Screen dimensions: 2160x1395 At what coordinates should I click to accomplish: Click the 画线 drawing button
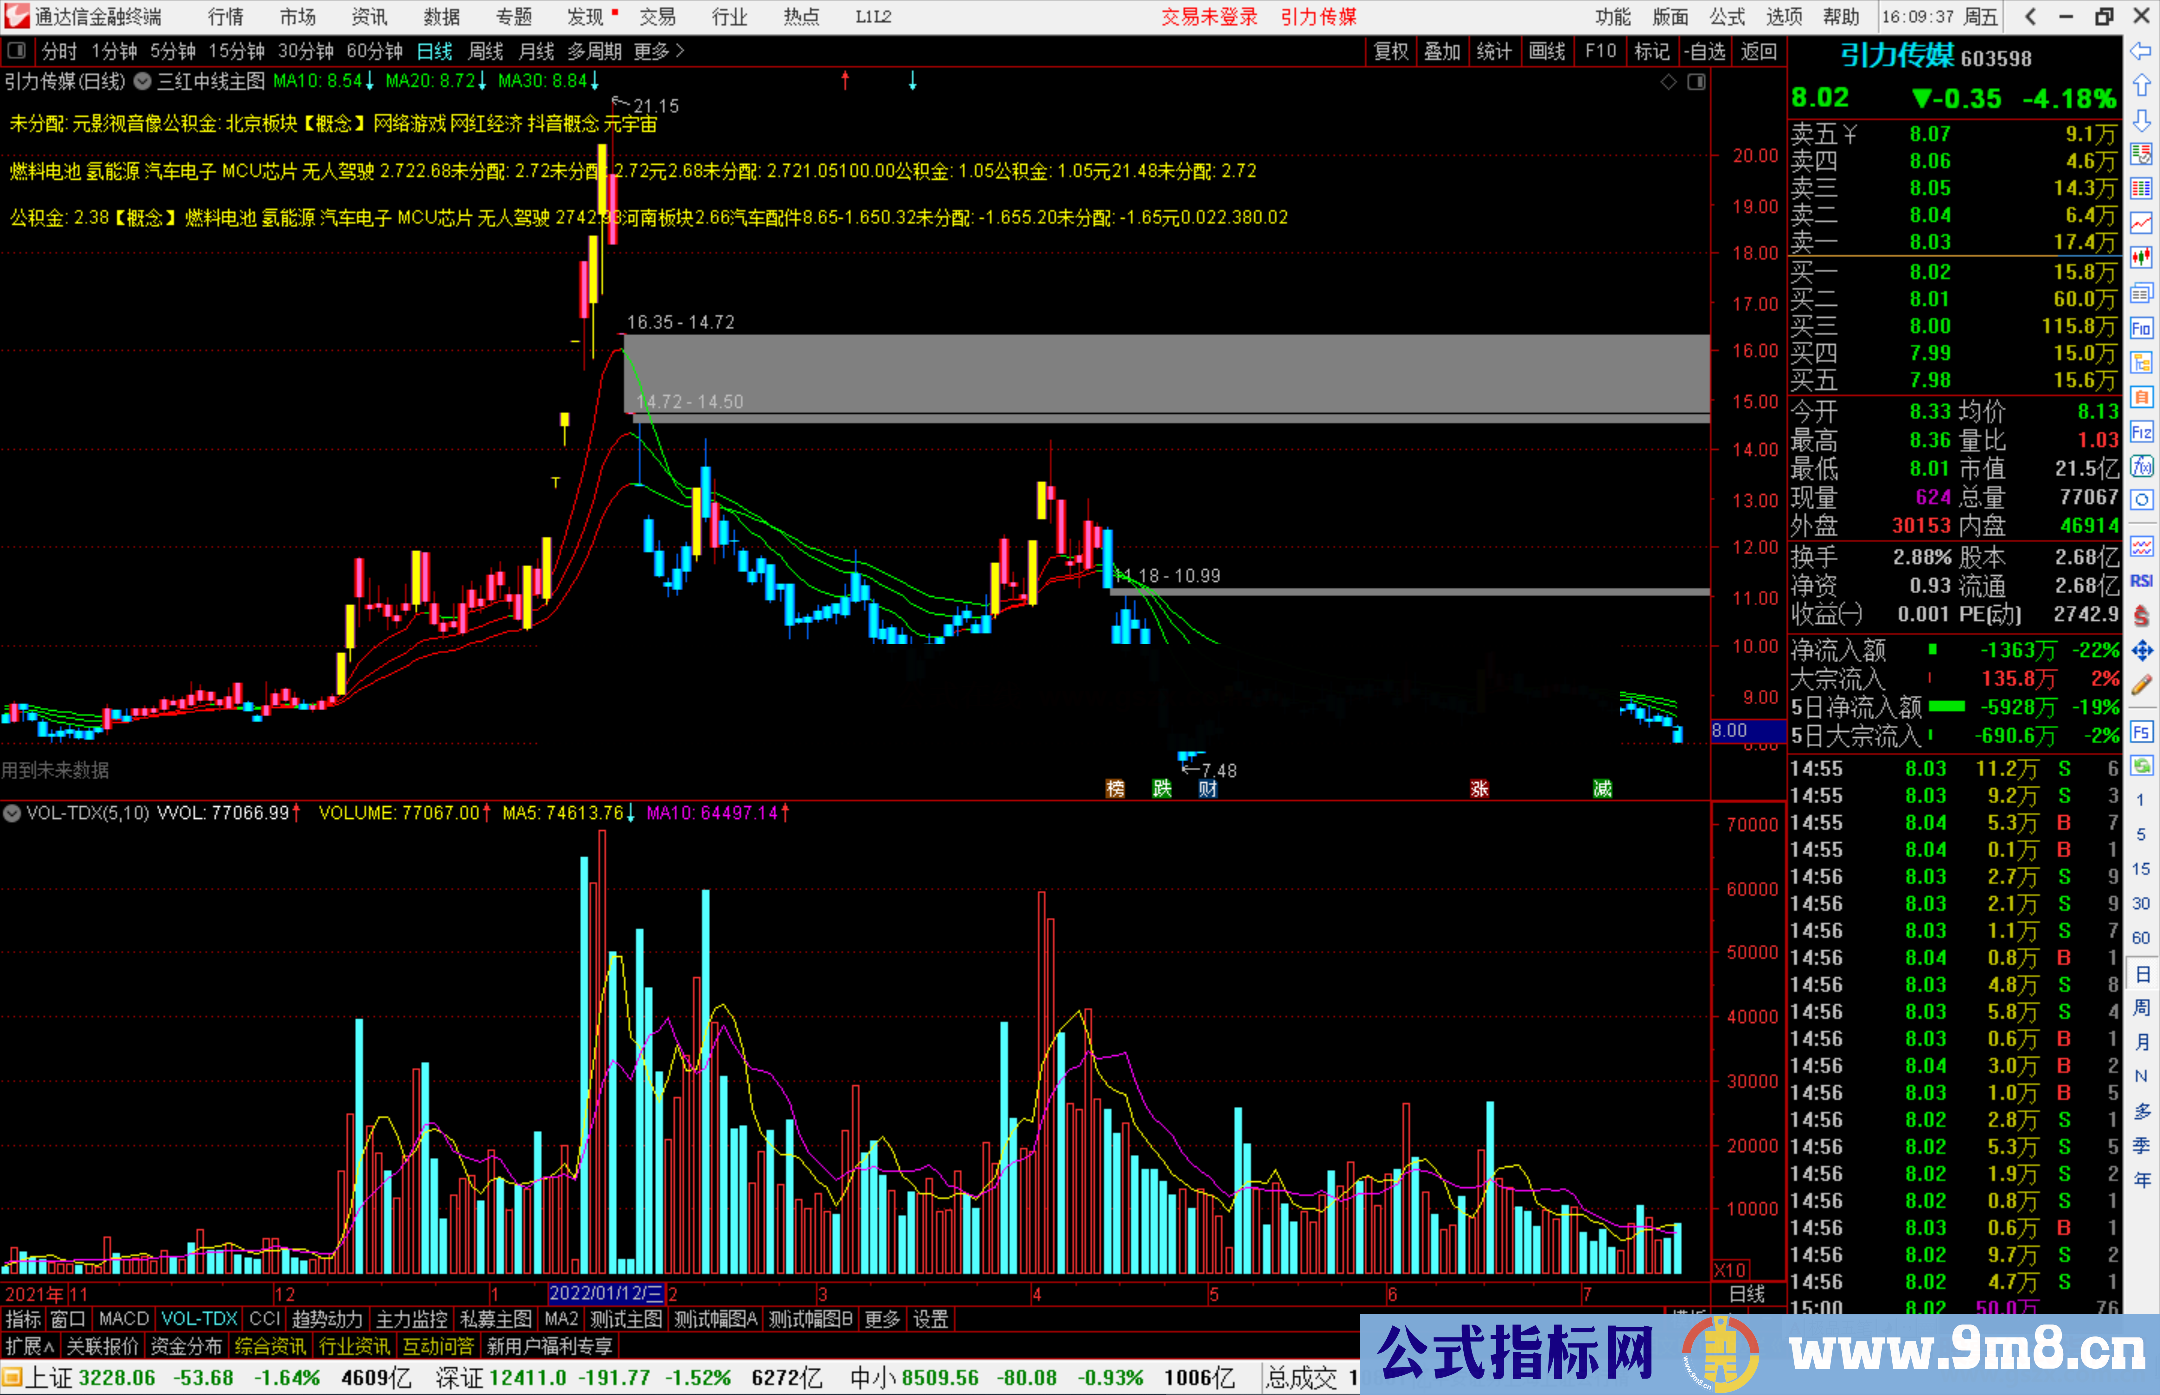click(1546, 51)
